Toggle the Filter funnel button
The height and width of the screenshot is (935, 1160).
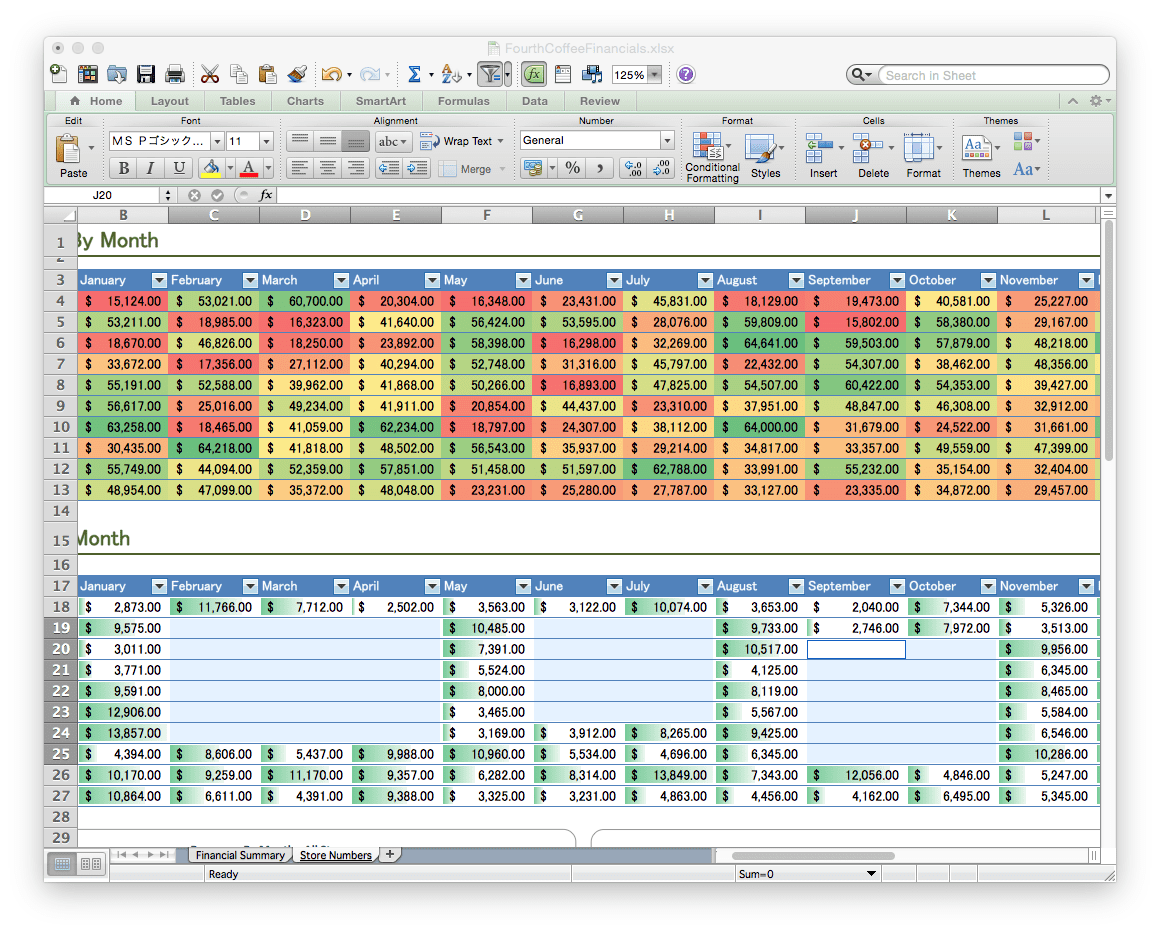coord(490,74)
